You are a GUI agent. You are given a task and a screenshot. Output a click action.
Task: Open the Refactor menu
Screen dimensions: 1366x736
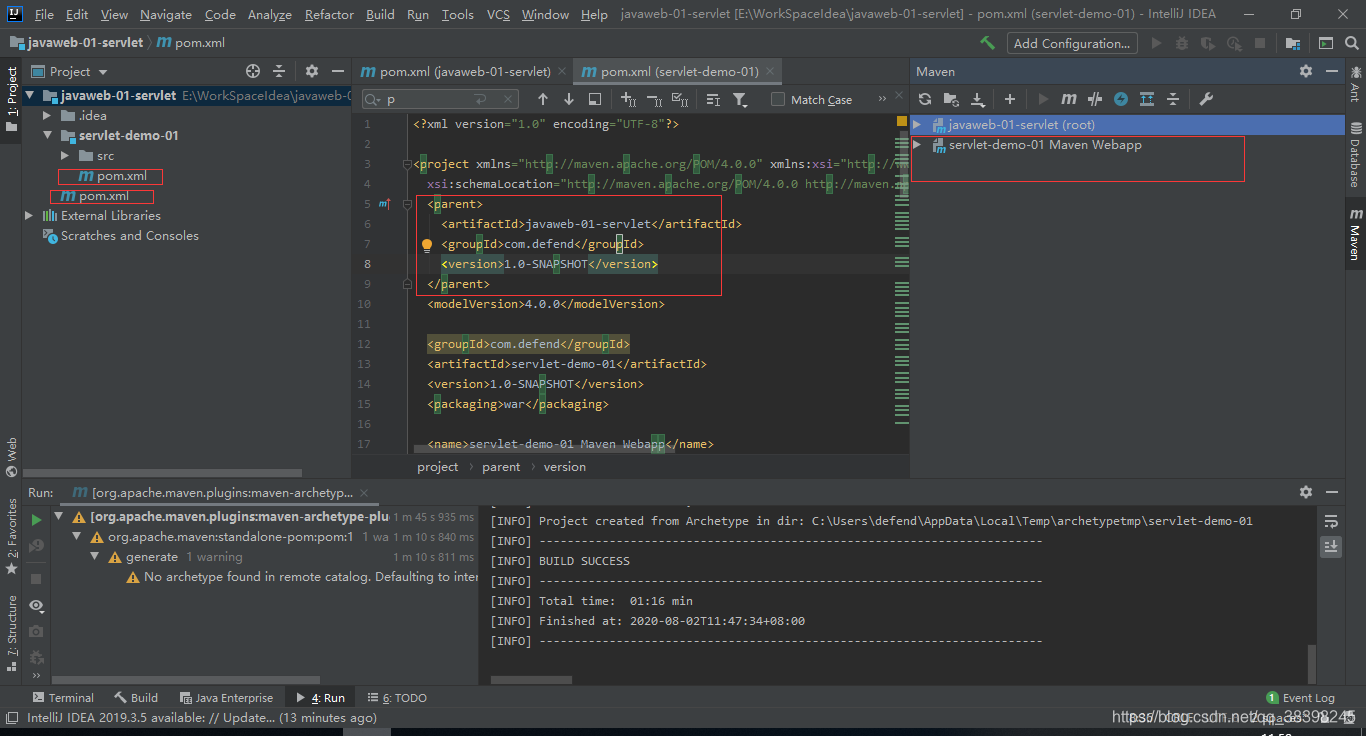coord(329,14)
